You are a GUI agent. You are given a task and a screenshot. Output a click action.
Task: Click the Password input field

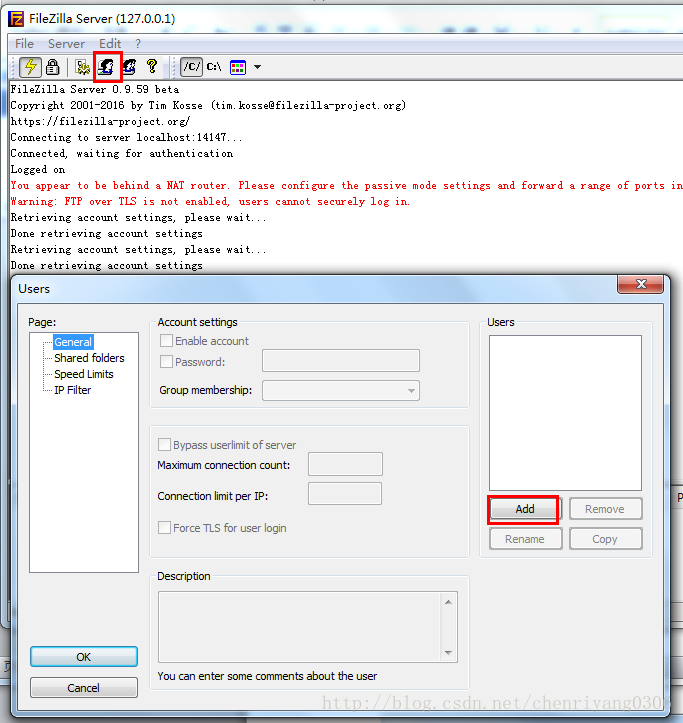pos(341,361)
